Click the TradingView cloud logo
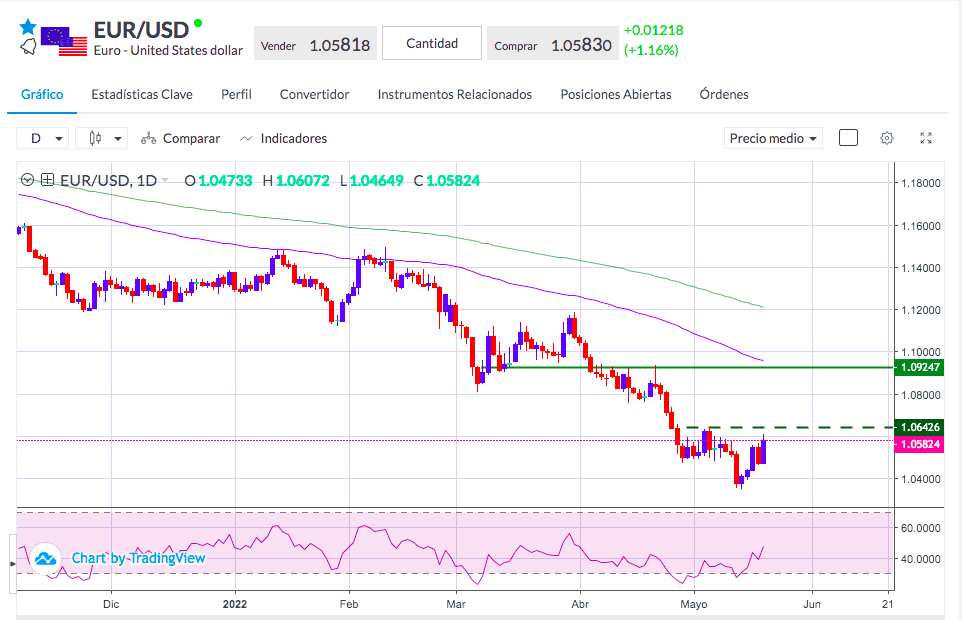The width and height of the screenshot is (962, 620). [x=45, y=559]
